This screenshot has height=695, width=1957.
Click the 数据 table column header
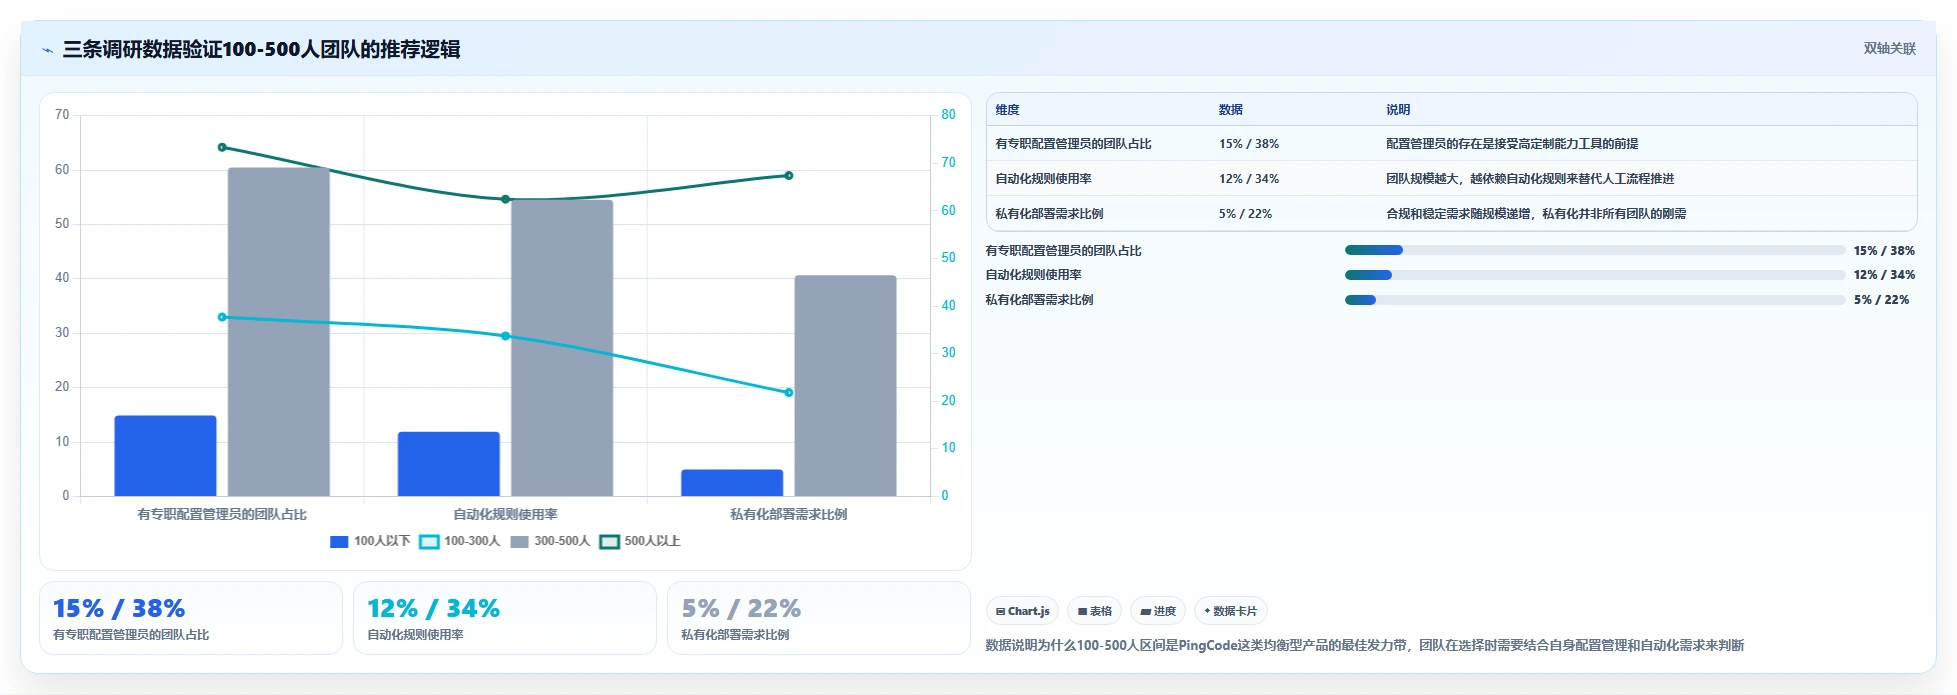pyautogui.click(x=1230, y=110)
